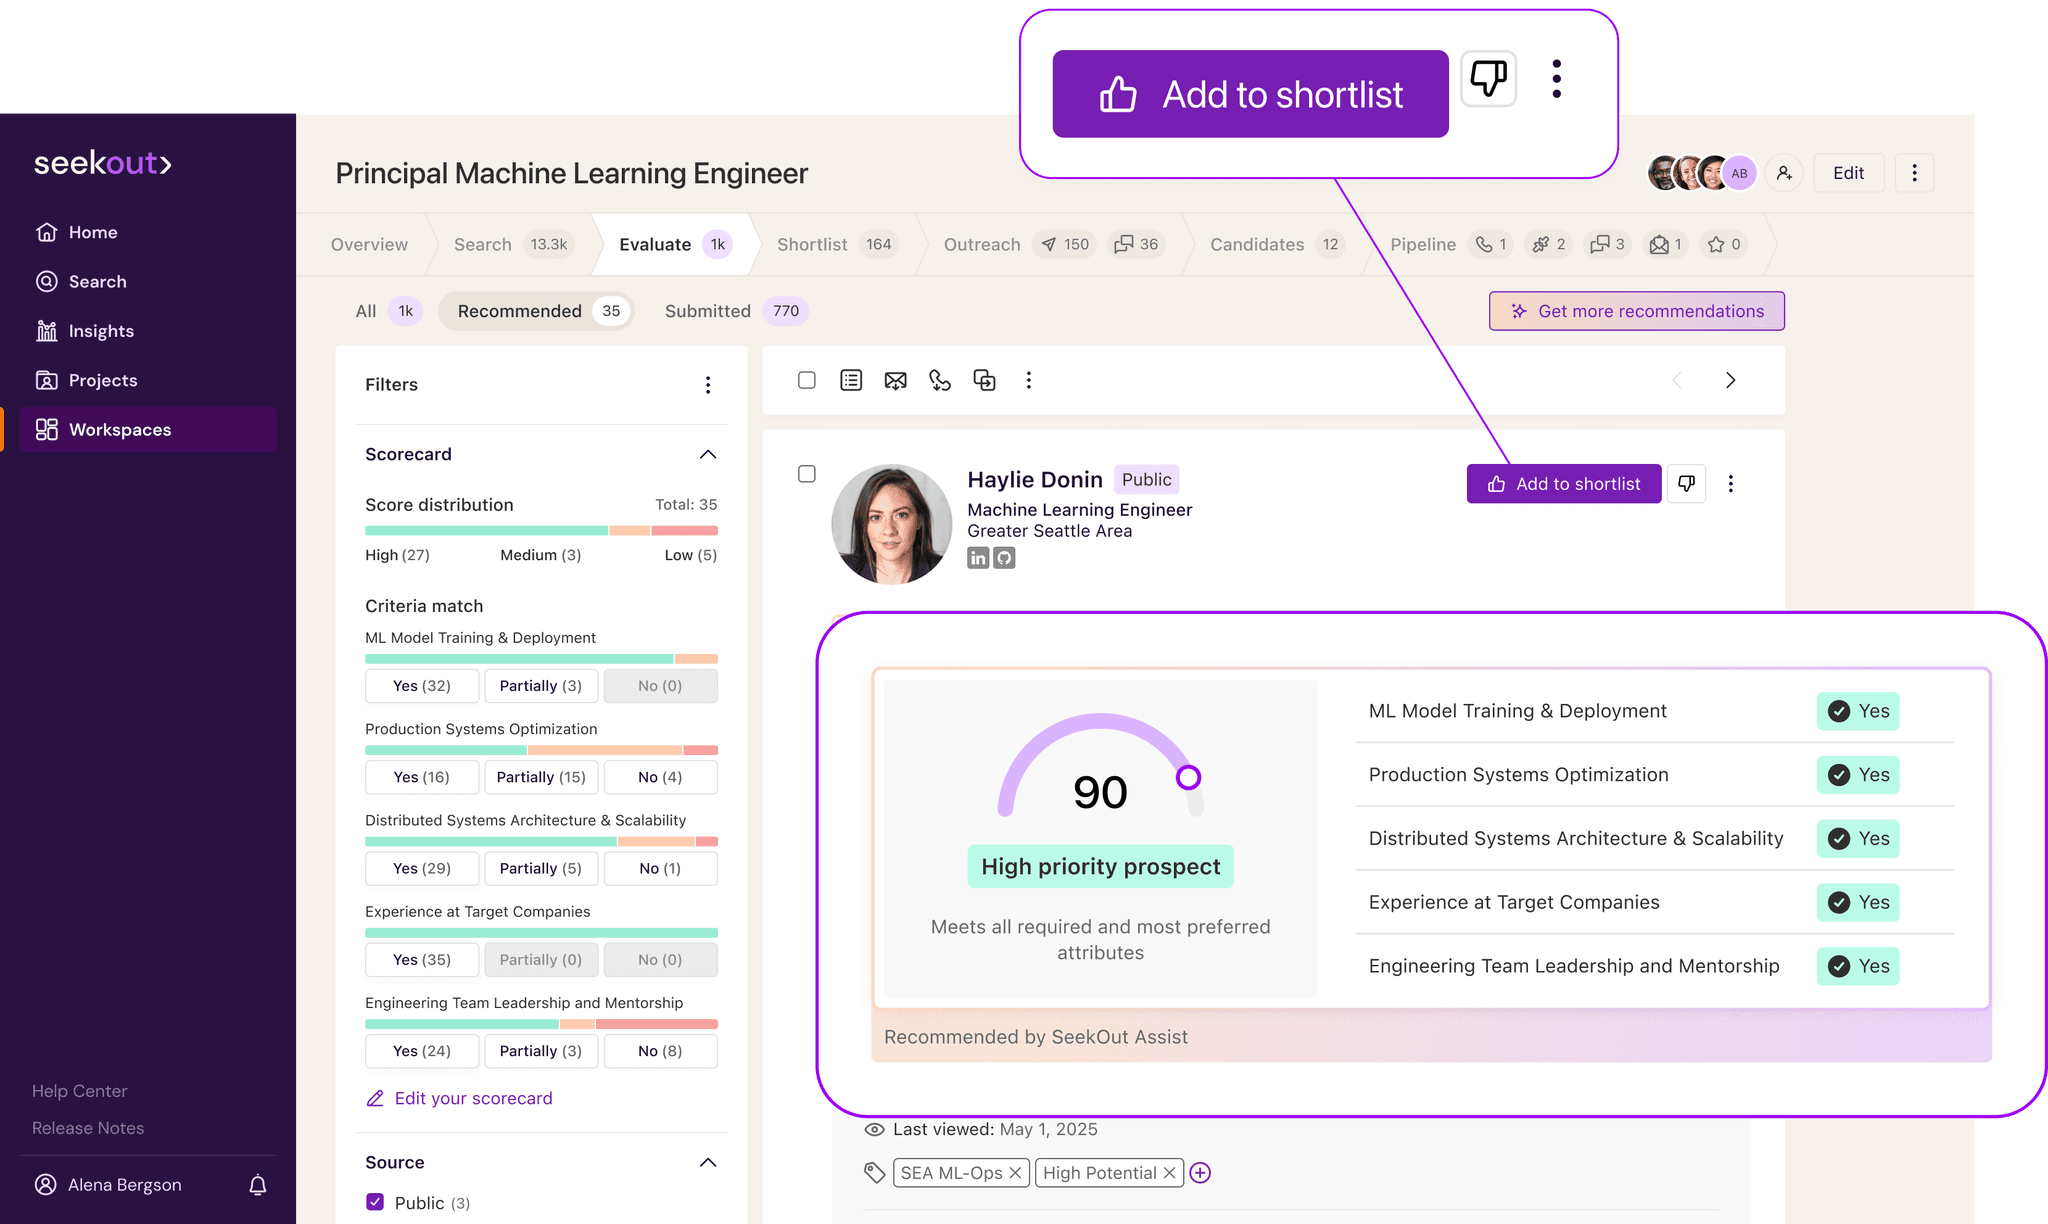Open the Filters three-dot menu
Screen dimensions: 2048x1224
[707, 385]
